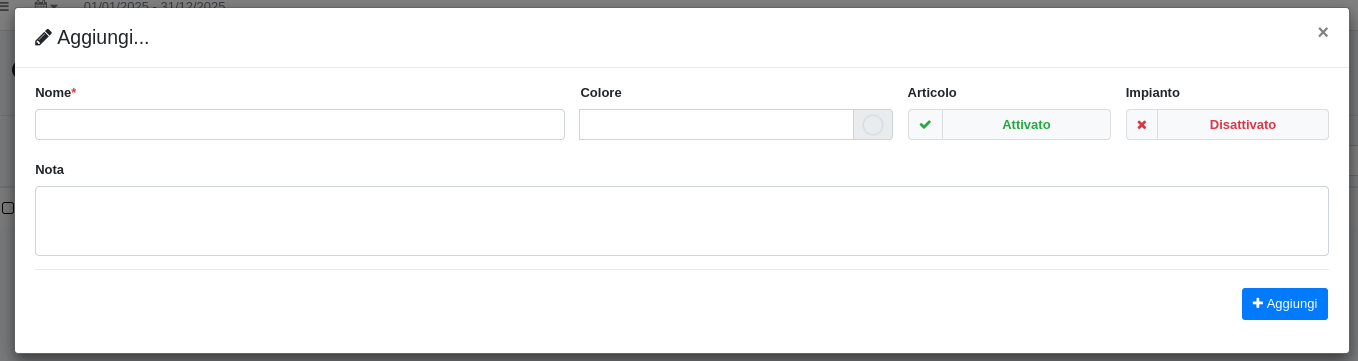Expand the dropdown arrow next to the calendar
The image size is (1358, 361).
pyautogui.click(x=54, y=6)
